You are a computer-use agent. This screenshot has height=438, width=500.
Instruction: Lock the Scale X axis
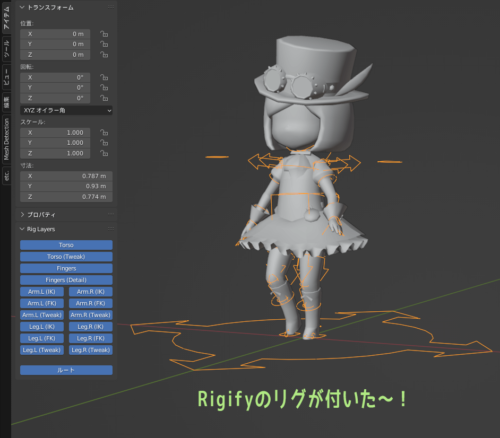[104, 133]
